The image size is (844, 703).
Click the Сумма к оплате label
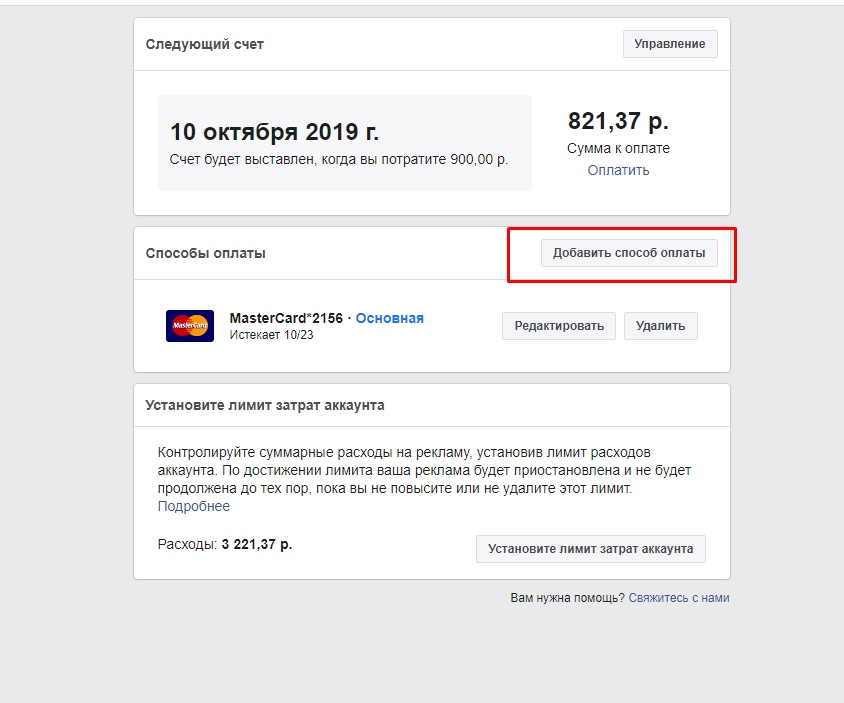coord(618,148)
